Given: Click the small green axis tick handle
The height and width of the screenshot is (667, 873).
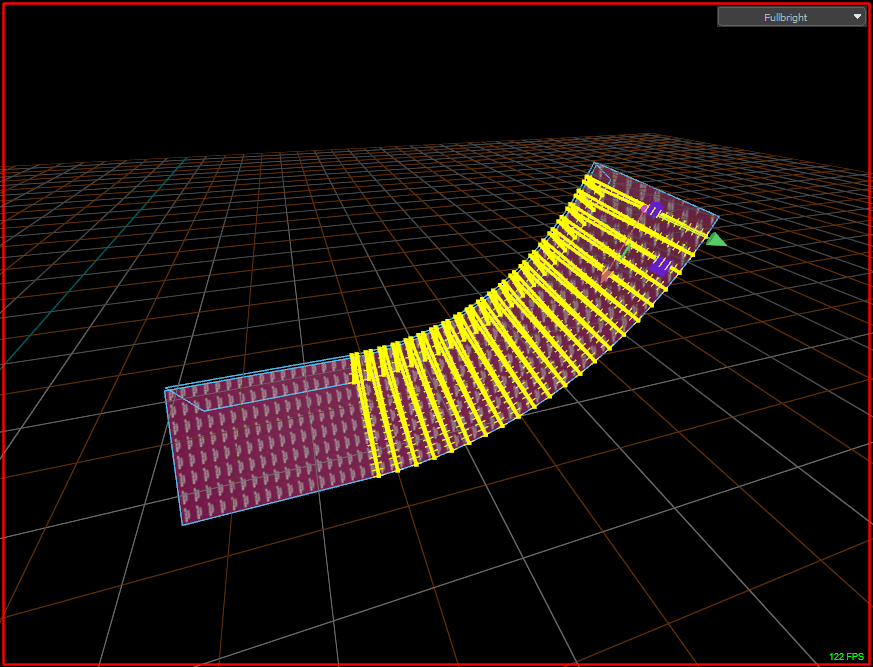Looking at the screenshot, I should tap(625, 251).
